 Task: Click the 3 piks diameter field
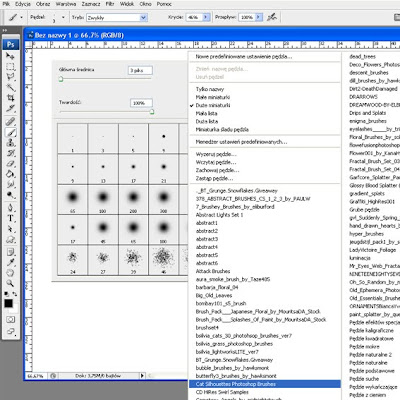click(140, 70)
